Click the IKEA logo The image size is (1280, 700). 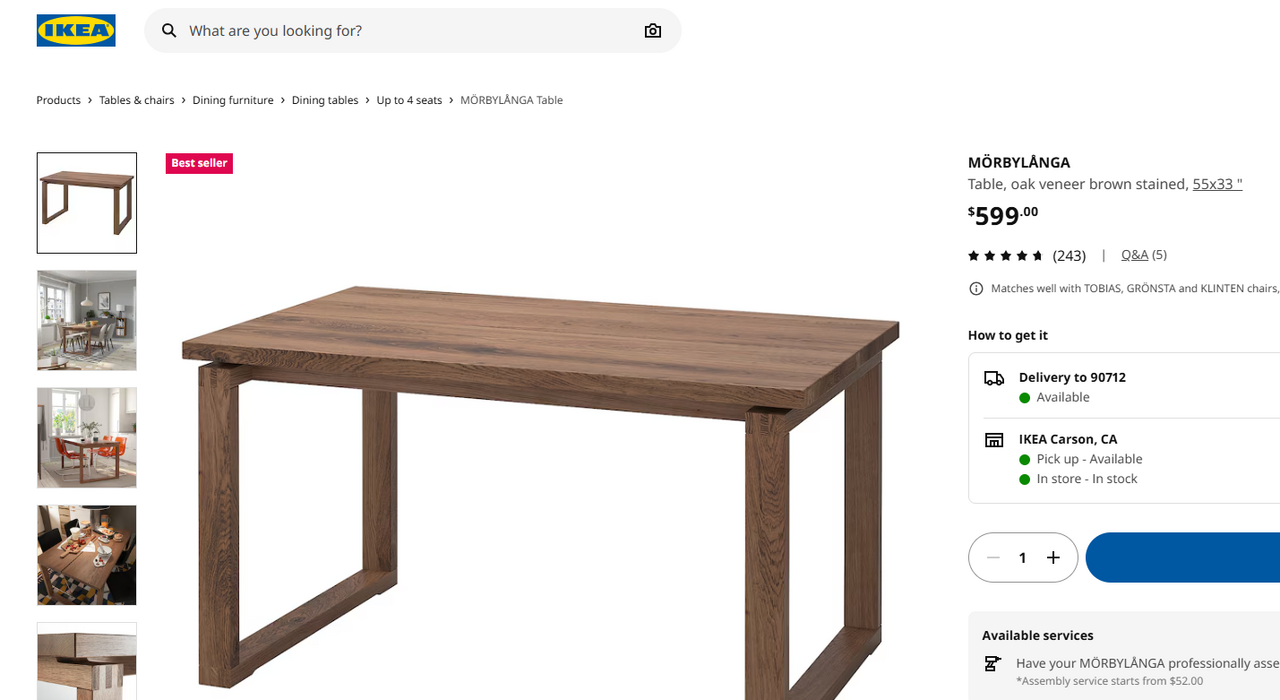[76, 30]
